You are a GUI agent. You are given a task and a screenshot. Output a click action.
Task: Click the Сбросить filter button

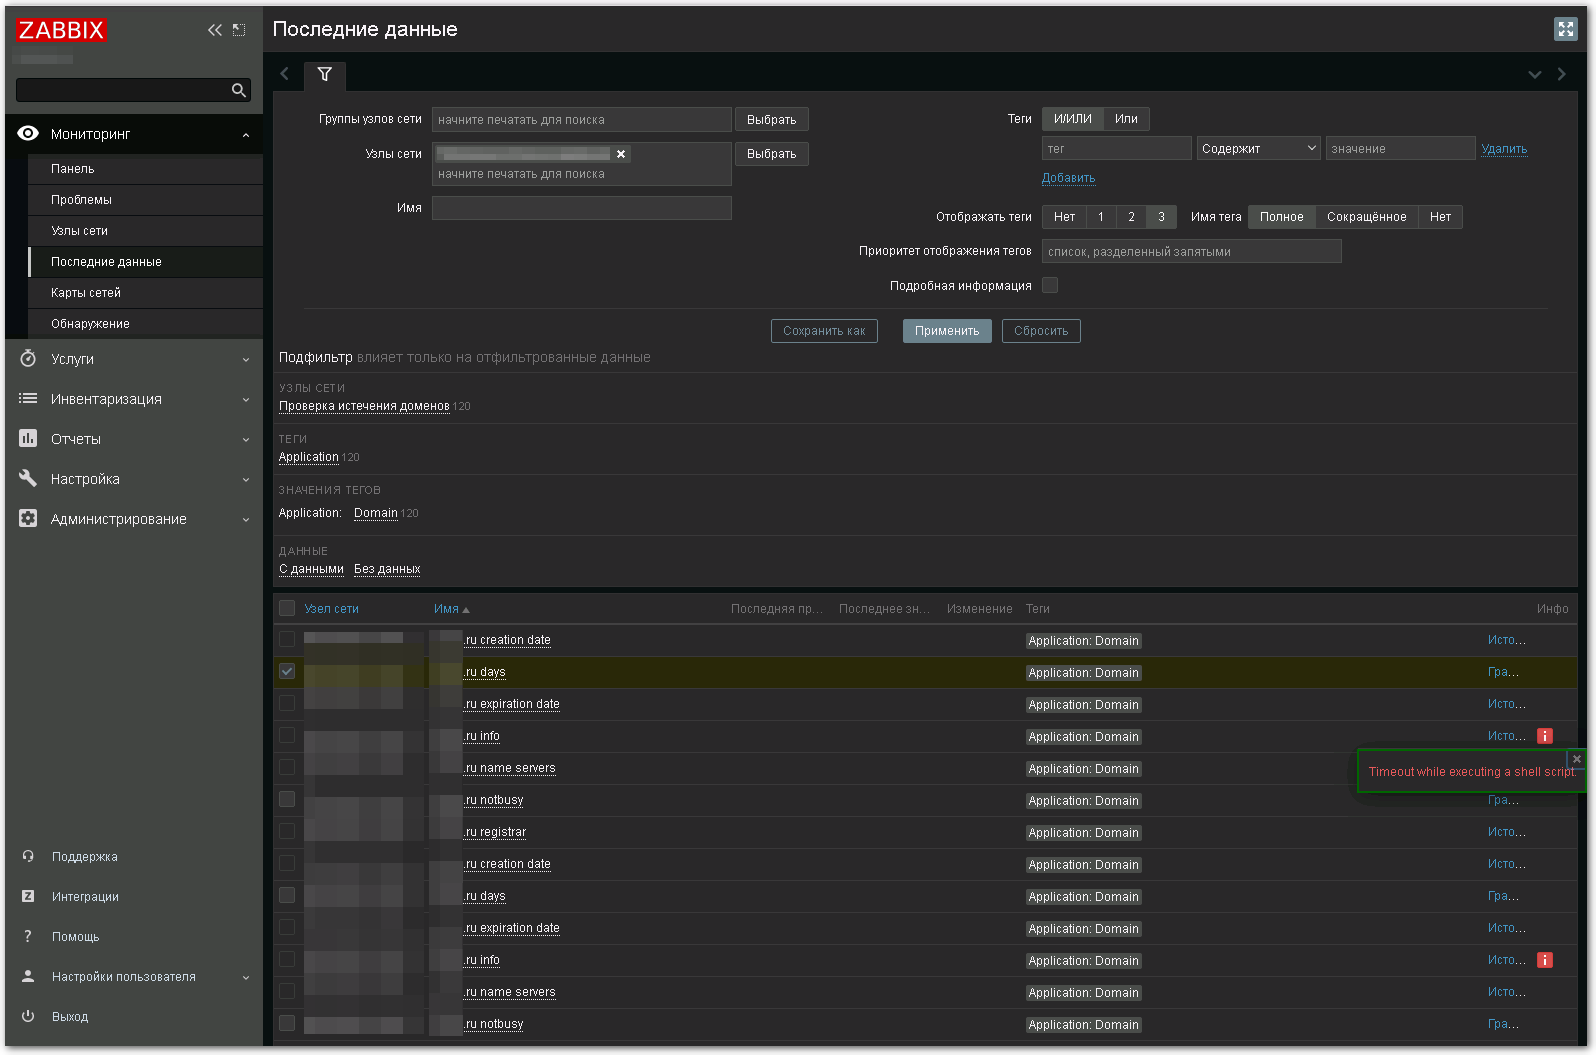pos(1041,331)
